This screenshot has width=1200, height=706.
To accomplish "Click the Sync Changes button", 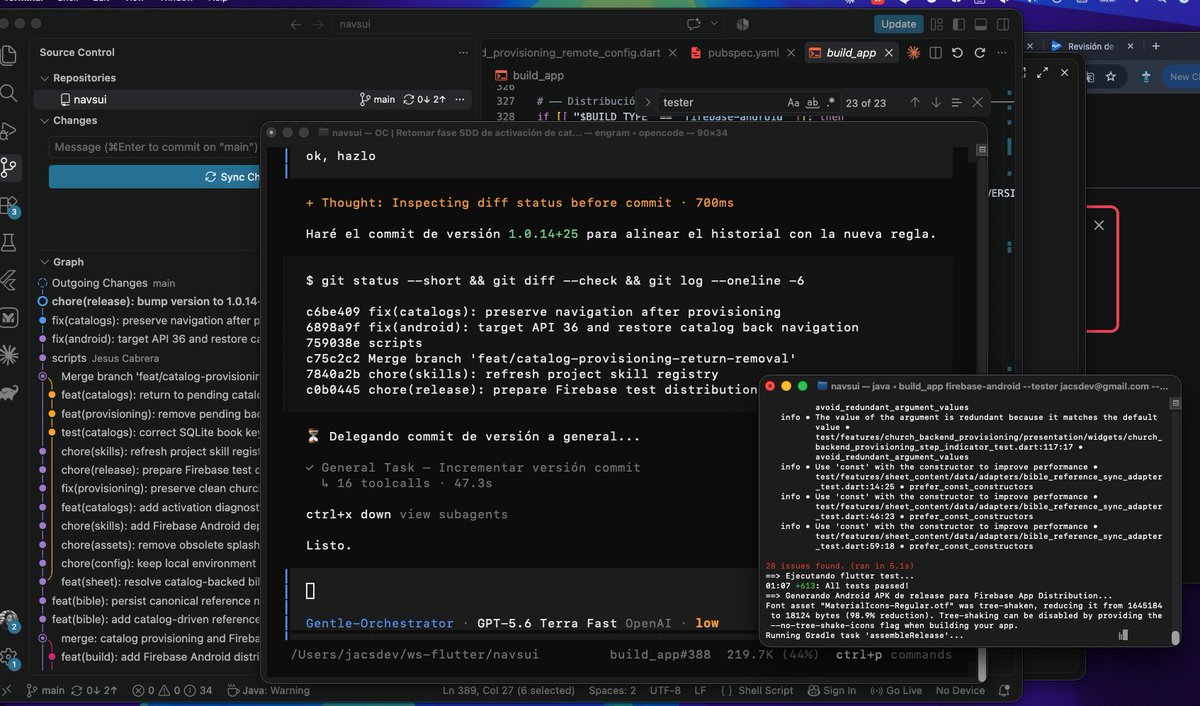I will [x=153, y=176].
